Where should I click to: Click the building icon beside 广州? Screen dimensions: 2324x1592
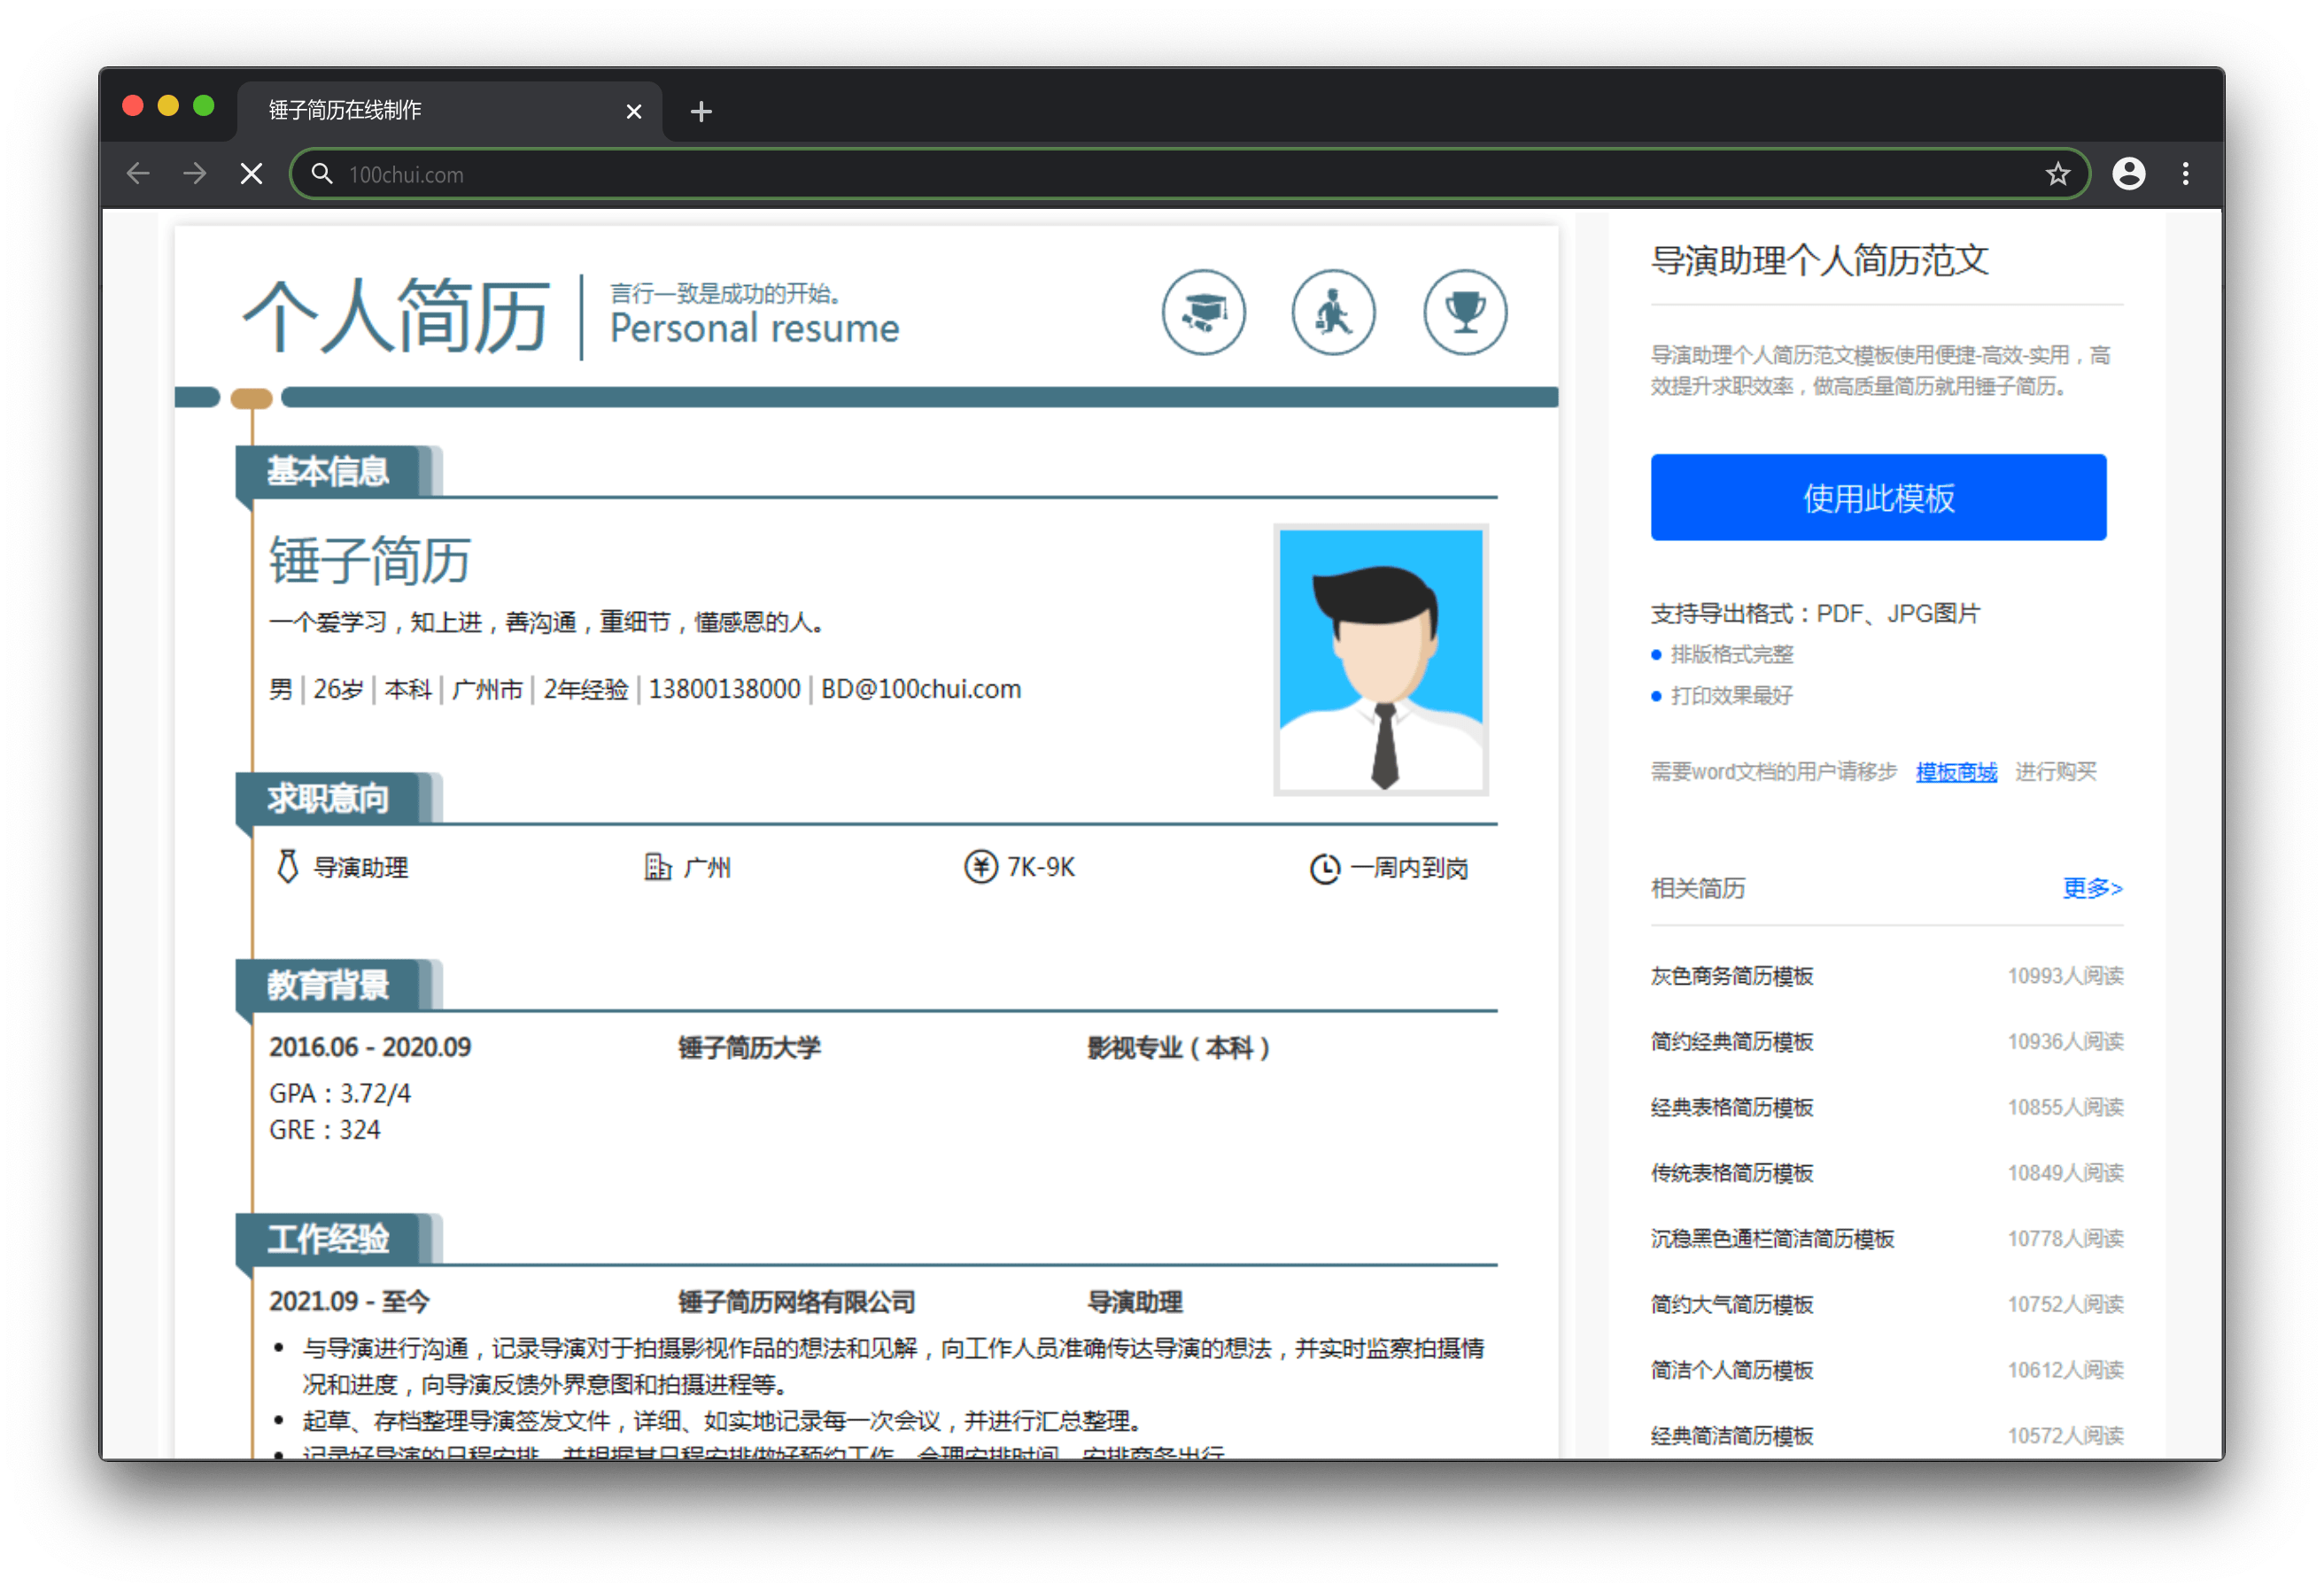click(x=657, y=866)
